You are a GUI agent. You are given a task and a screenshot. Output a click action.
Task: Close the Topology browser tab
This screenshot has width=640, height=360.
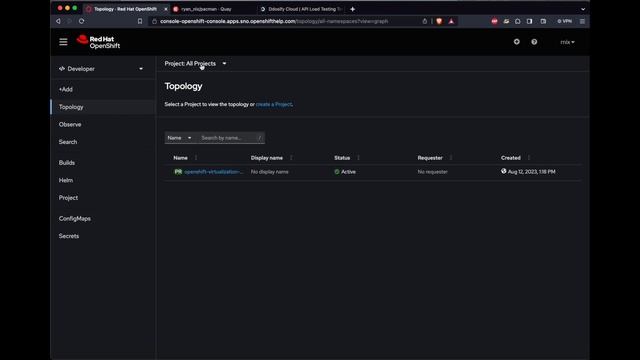166,9
